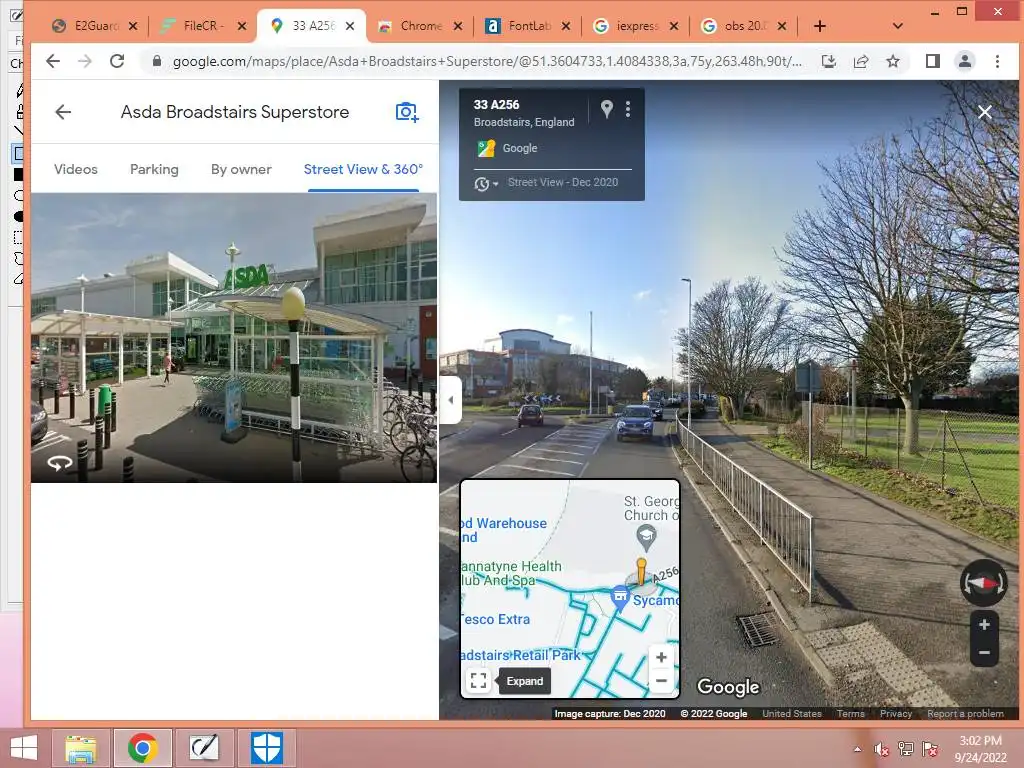The width and height of the screenshot is (1024, 768).
Task: Close the Street View with X button
Action: pyautogui.click(x=985, y=112)
